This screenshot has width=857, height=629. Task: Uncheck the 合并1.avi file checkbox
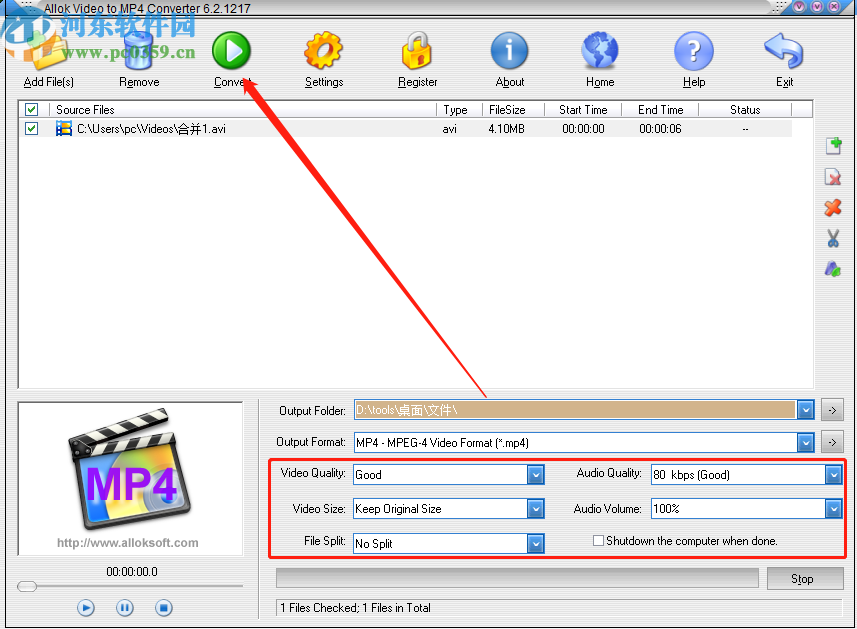click(32, 129)
